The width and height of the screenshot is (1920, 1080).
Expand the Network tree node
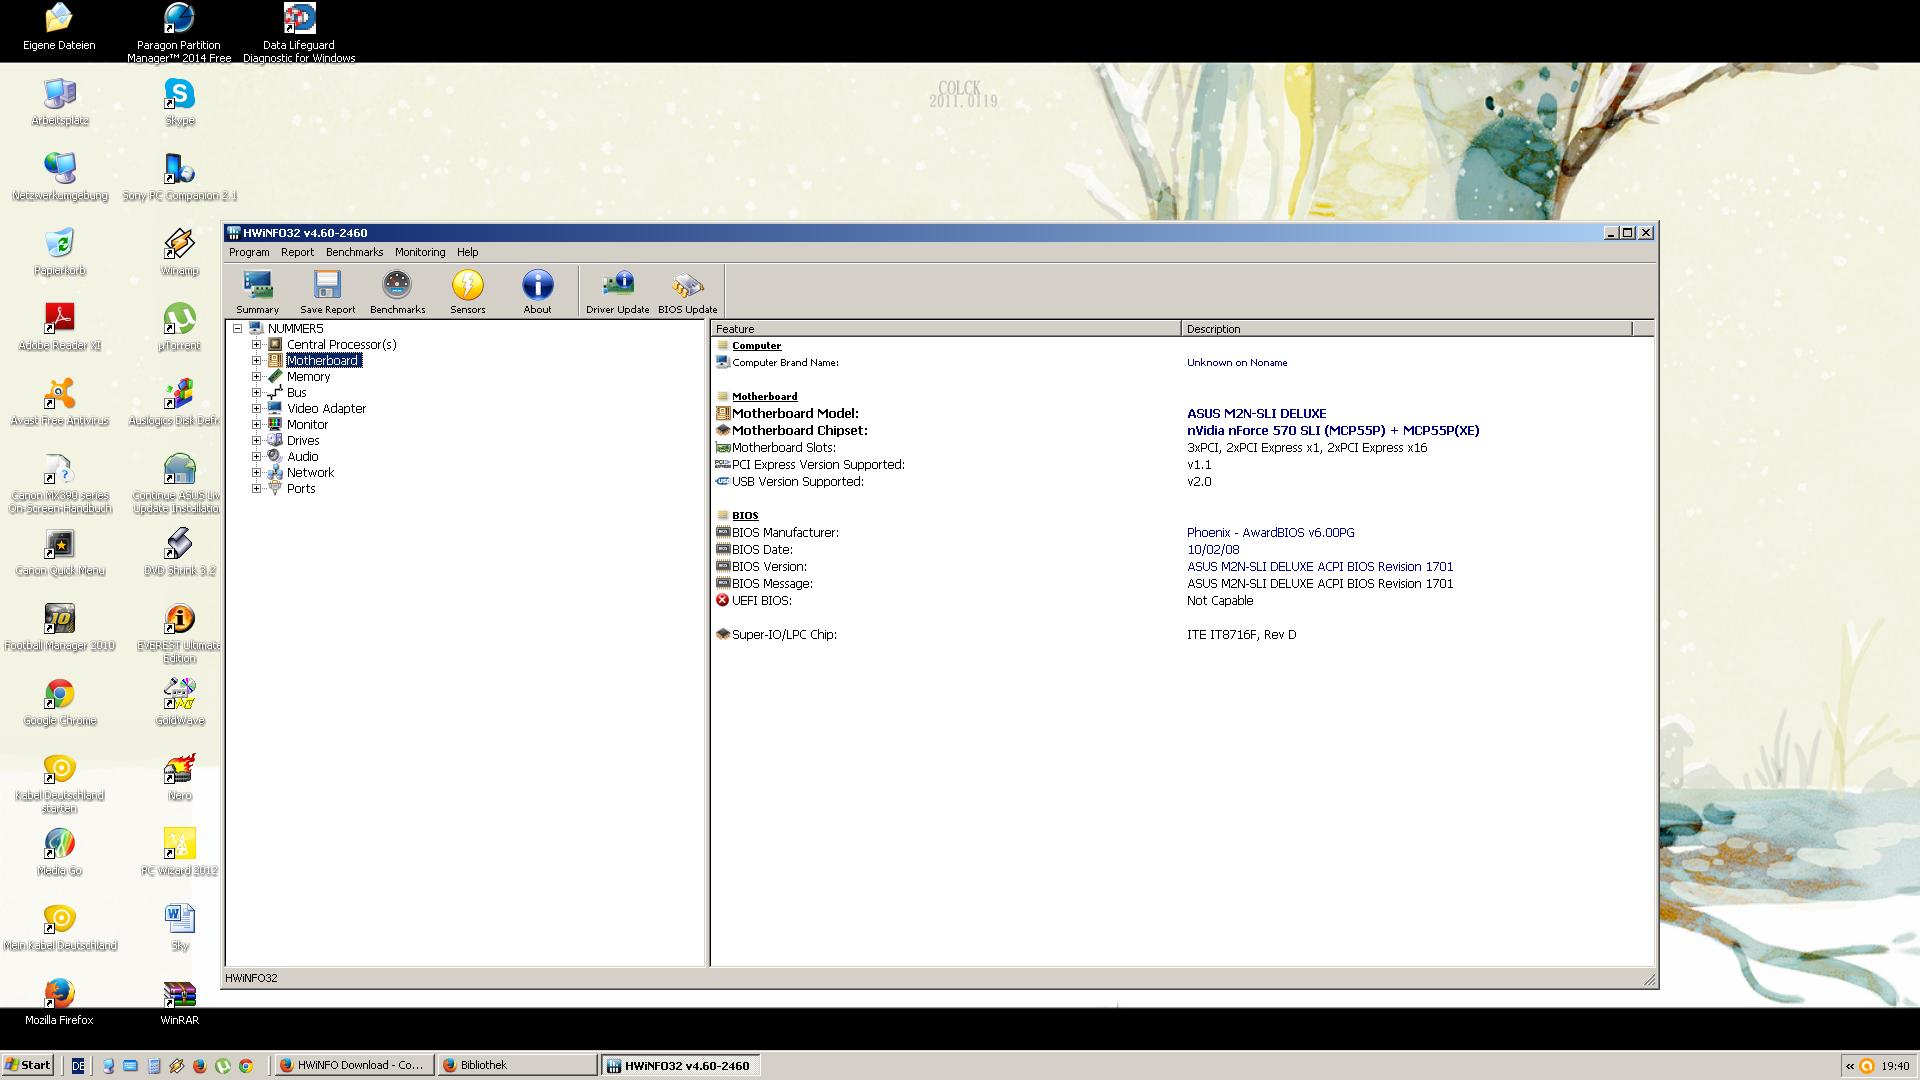click(x=256, y=472)
